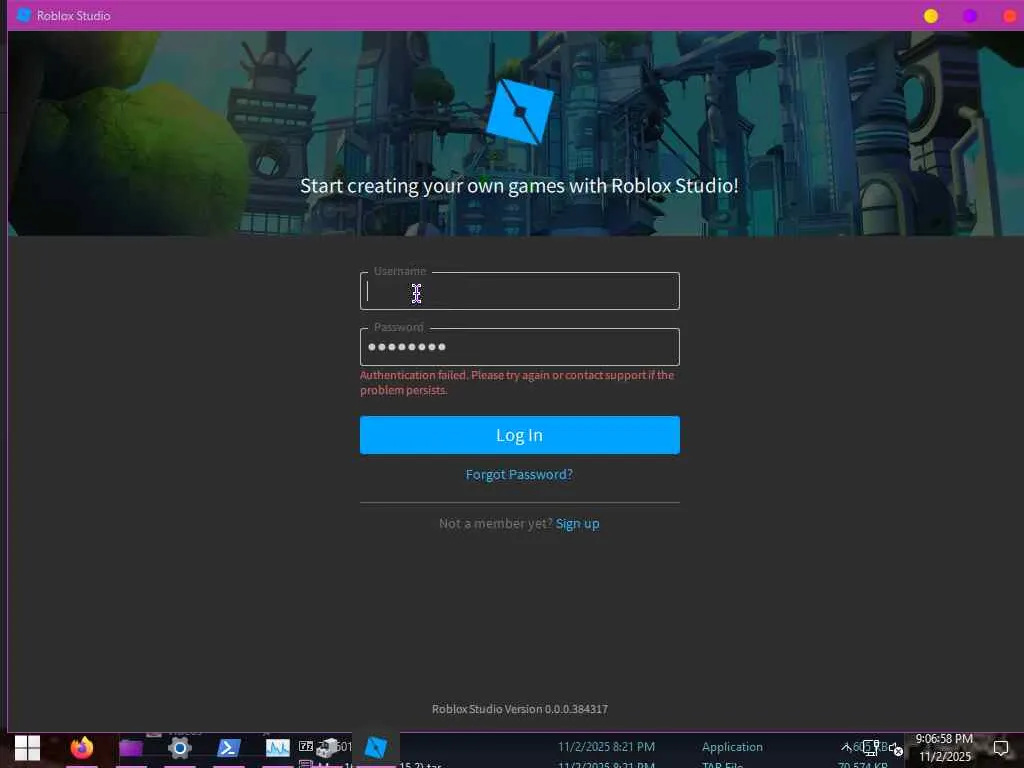
Task: Open the 7-Zip taskbar icon
Action: tap(306, 746)
